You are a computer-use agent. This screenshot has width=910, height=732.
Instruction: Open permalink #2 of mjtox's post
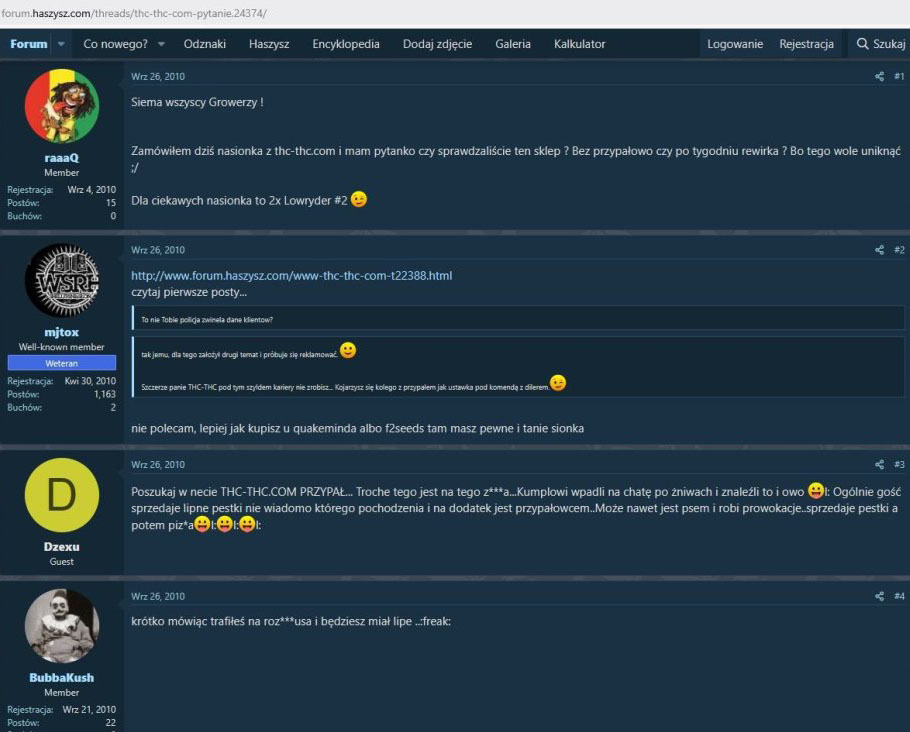(x=899, y=250)
